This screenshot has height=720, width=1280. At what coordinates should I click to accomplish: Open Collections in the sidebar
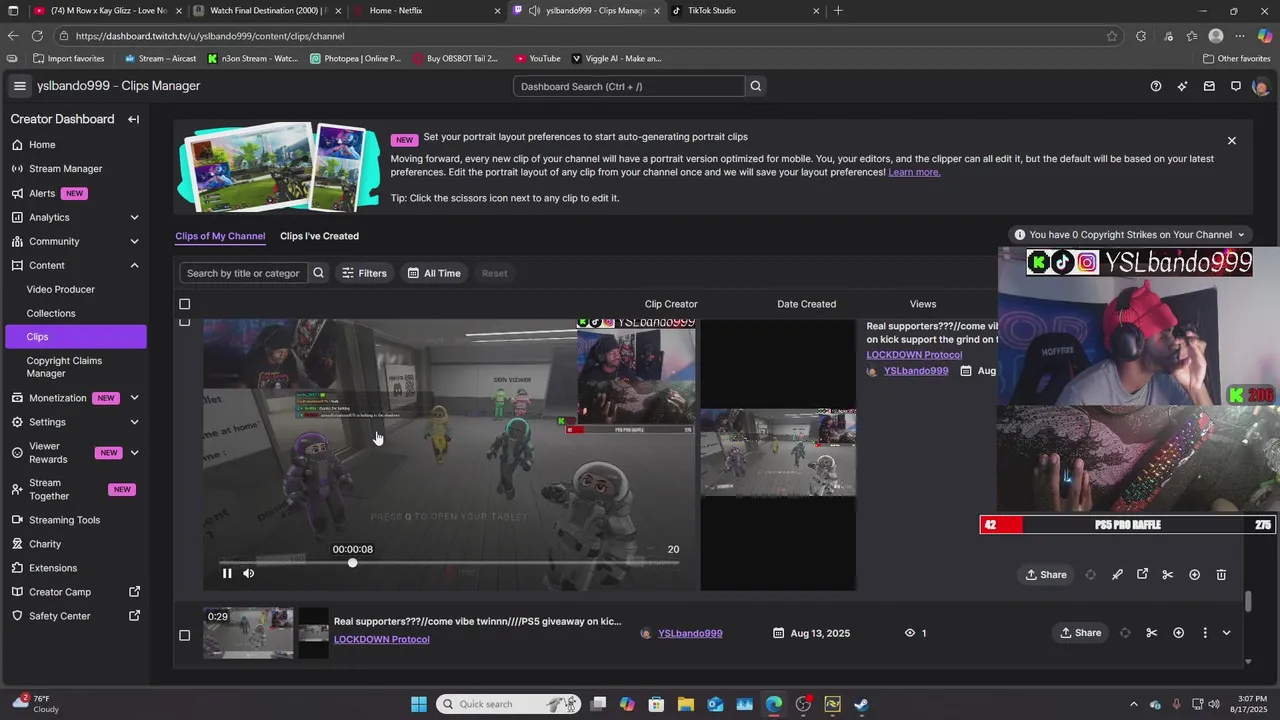click(51, 313)
